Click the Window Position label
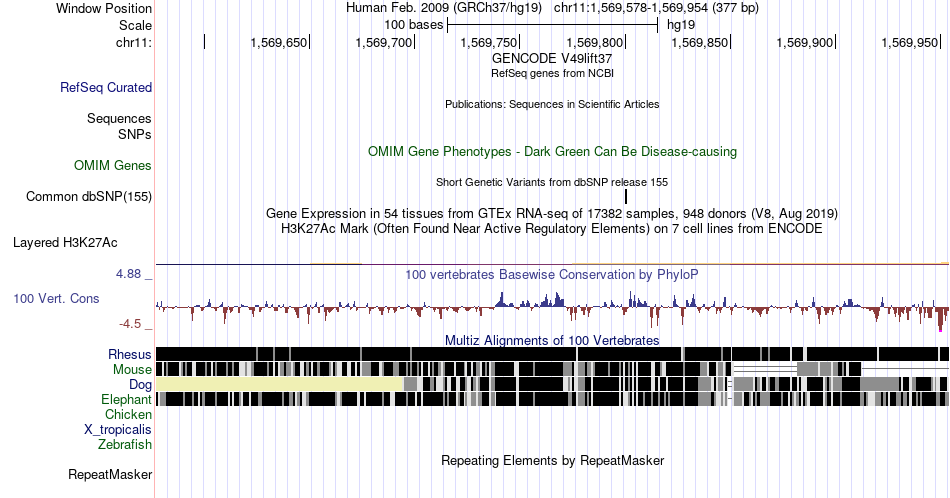950x498 pixels. click(x=104, y=8)
